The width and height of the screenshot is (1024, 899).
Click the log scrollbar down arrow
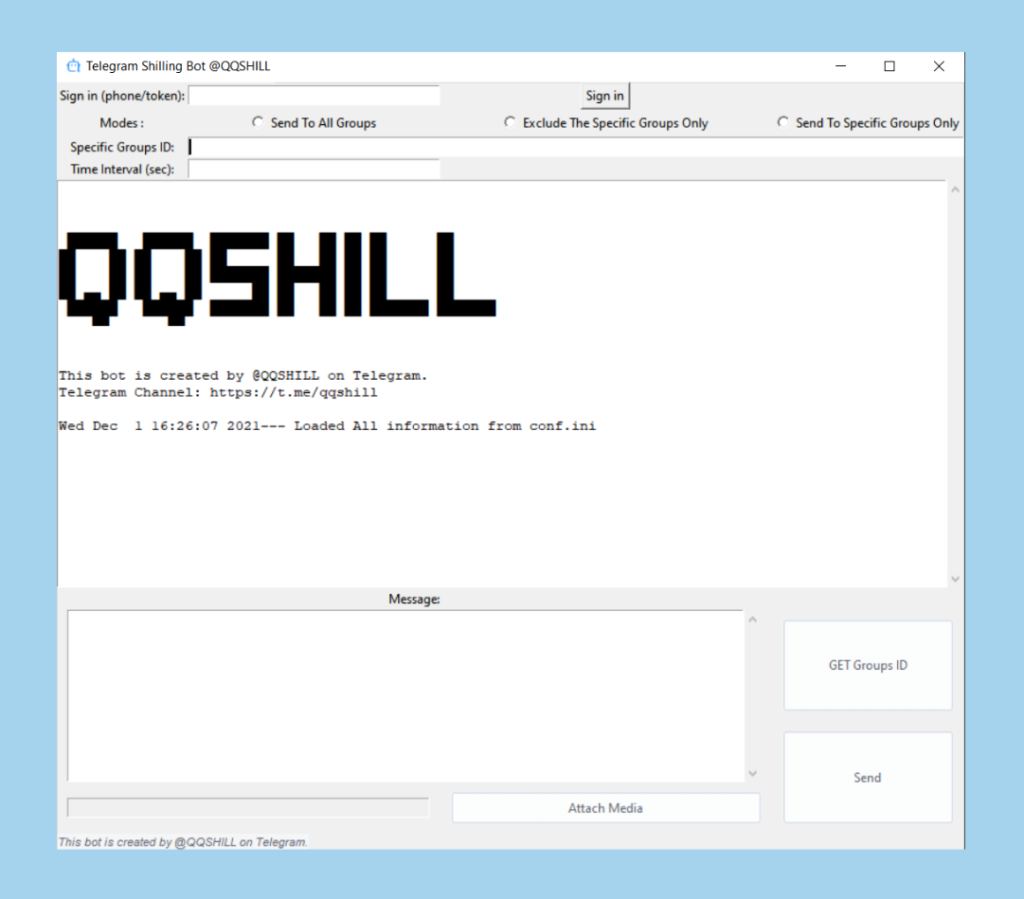pyautogui.click(x=955, y=579)
